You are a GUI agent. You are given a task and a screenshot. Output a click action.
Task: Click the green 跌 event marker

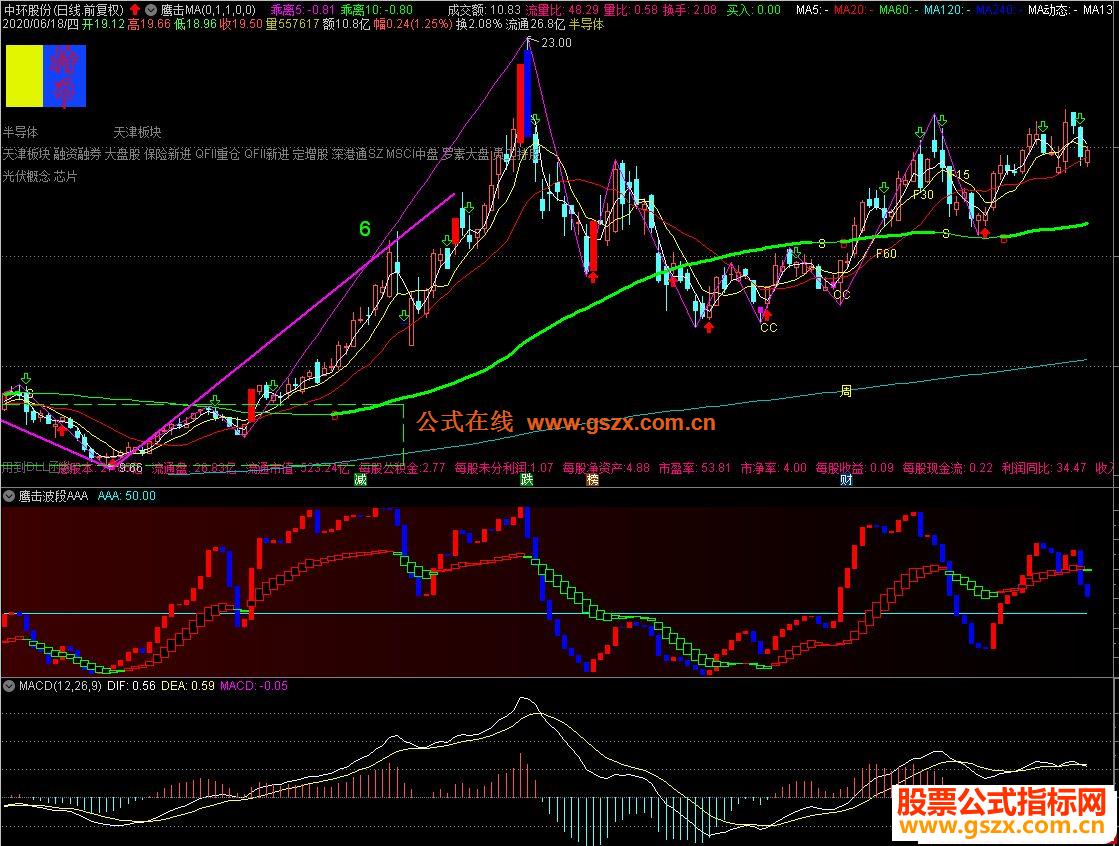pos(527,480)
